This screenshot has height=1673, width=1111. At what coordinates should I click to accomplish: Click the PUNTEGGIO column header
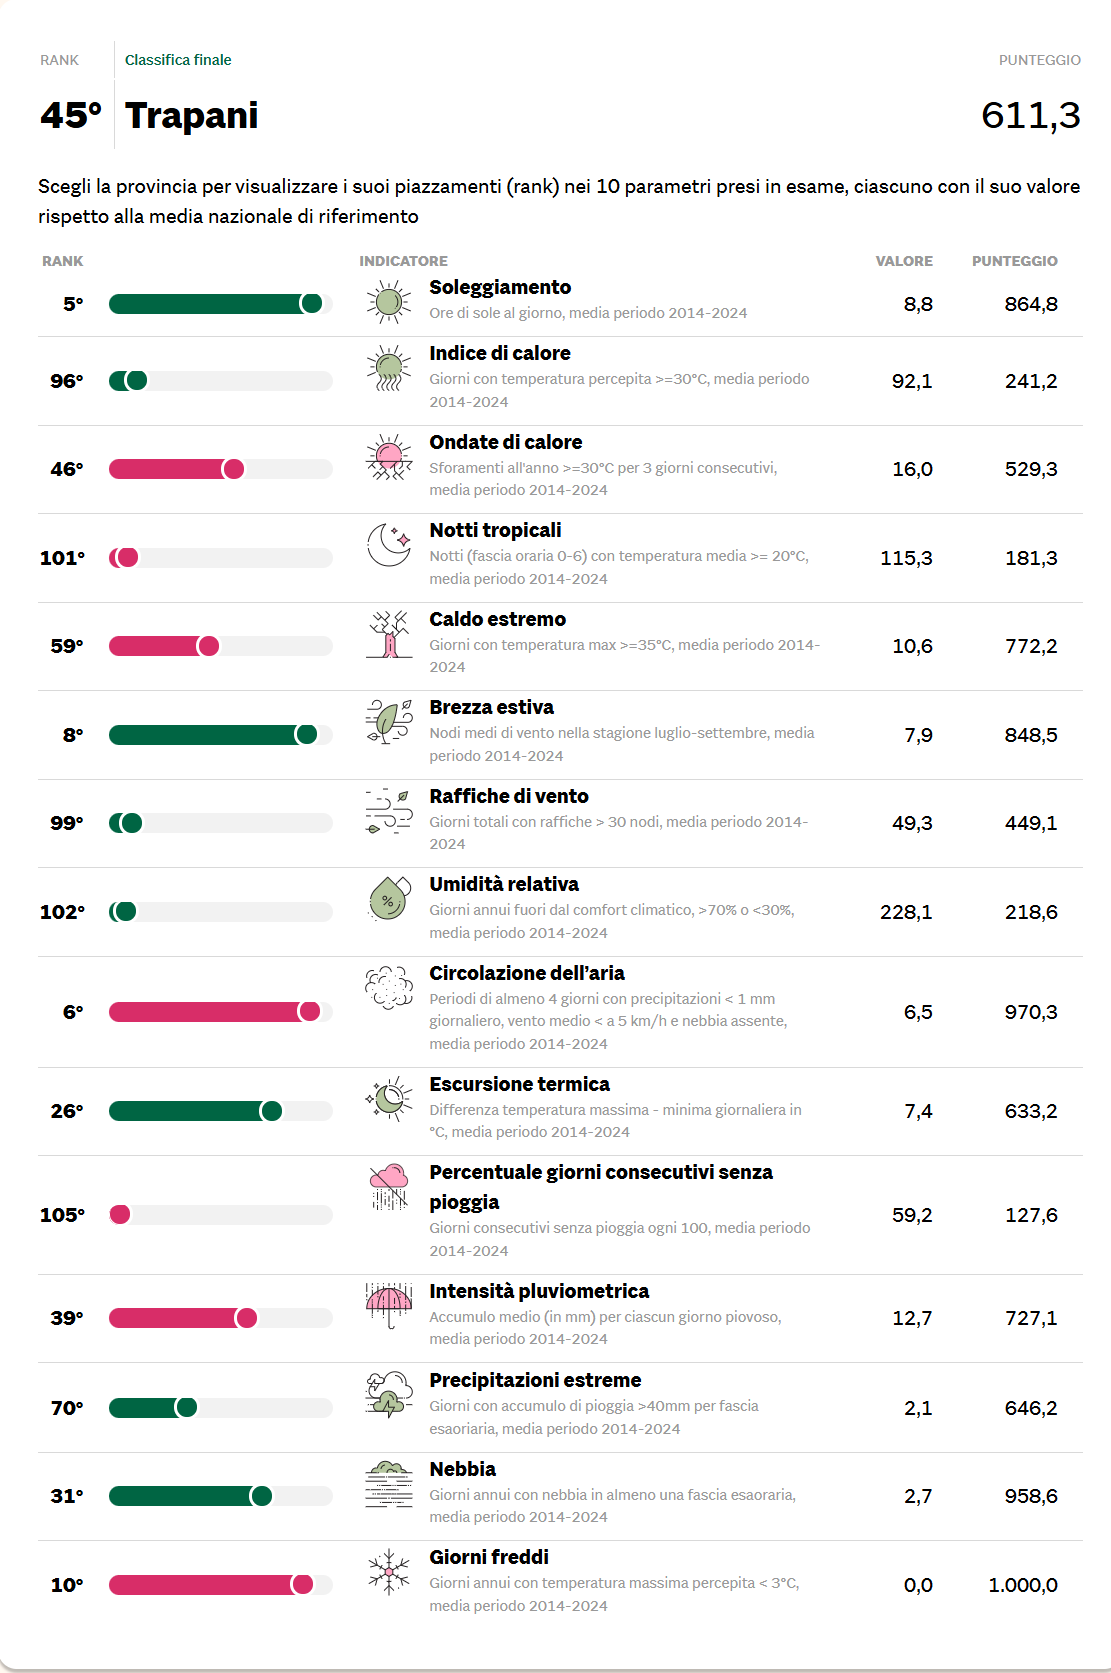pyautogui.click(x=1014, y=261)
